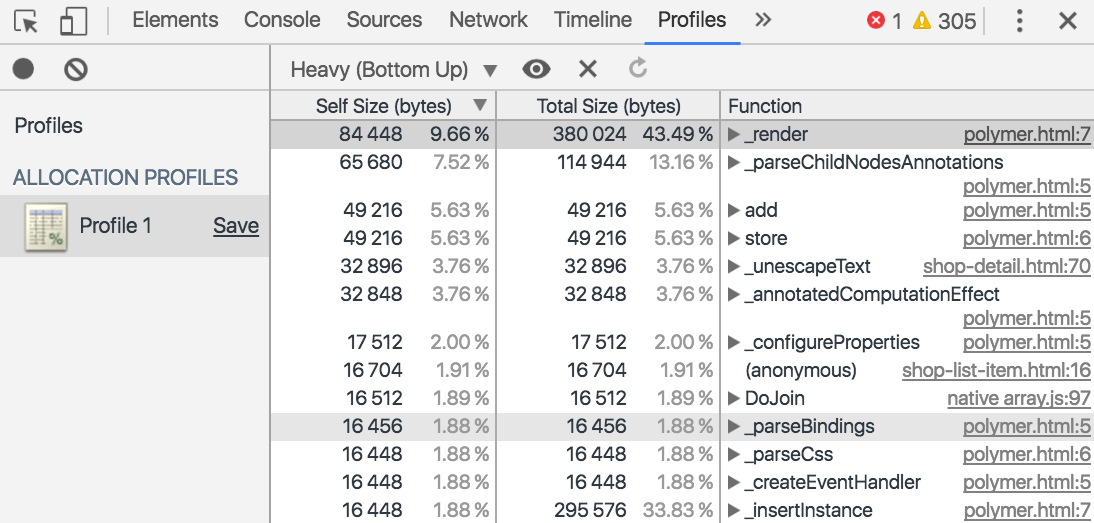Expand the _render function row
1094x523 pixels.
coord(734,135)
